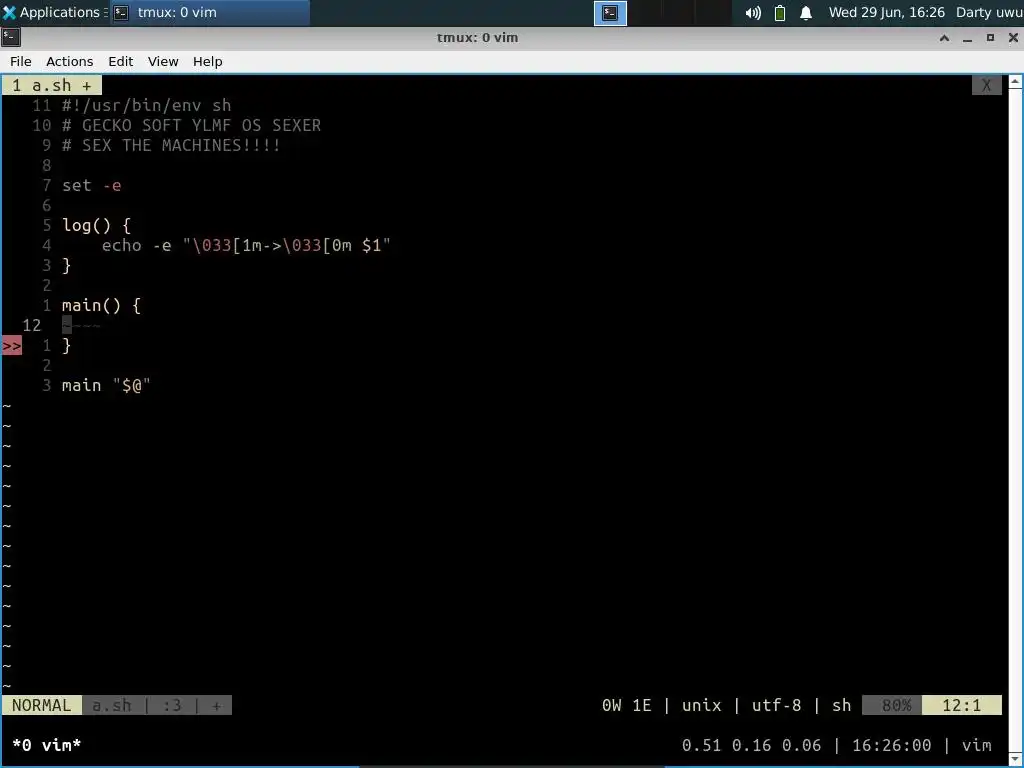This screenshot has height=768, width=1024.
Task: Click the NORMAL mode indicator in statusline
Action: coord(41,705)
